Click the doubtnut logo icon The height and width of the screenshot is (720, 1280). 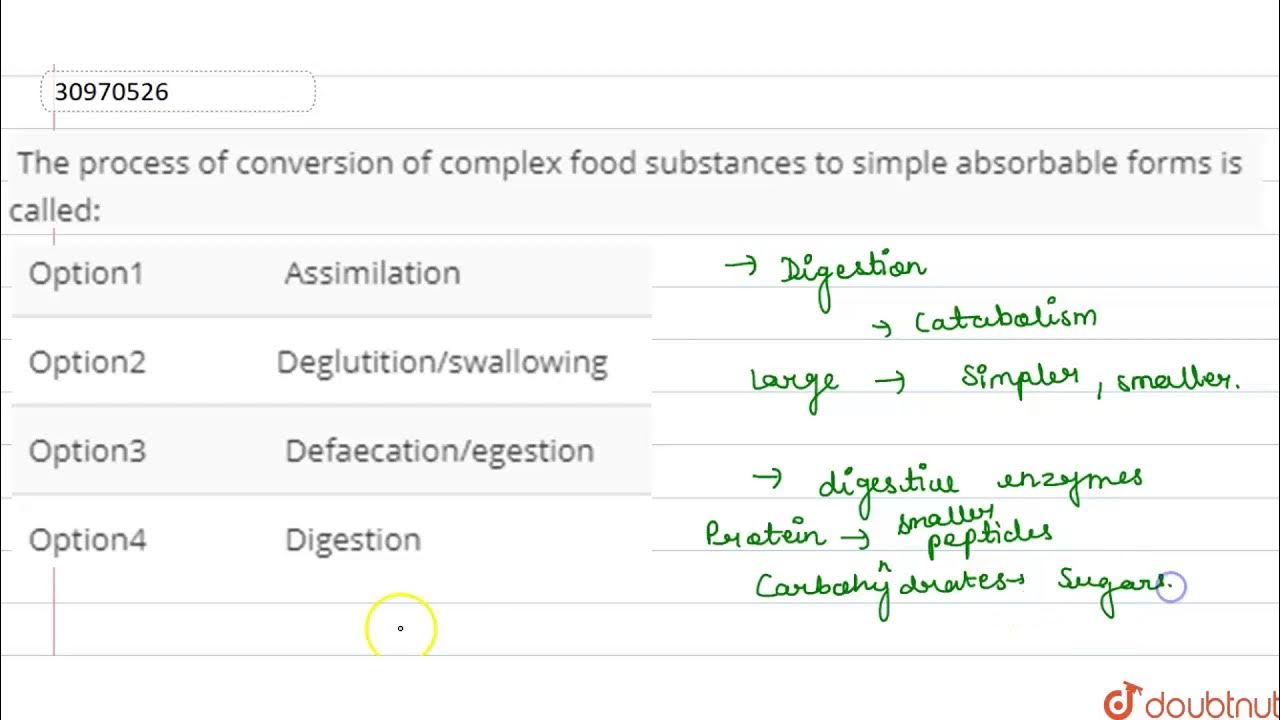click(x=1123, y=701)
